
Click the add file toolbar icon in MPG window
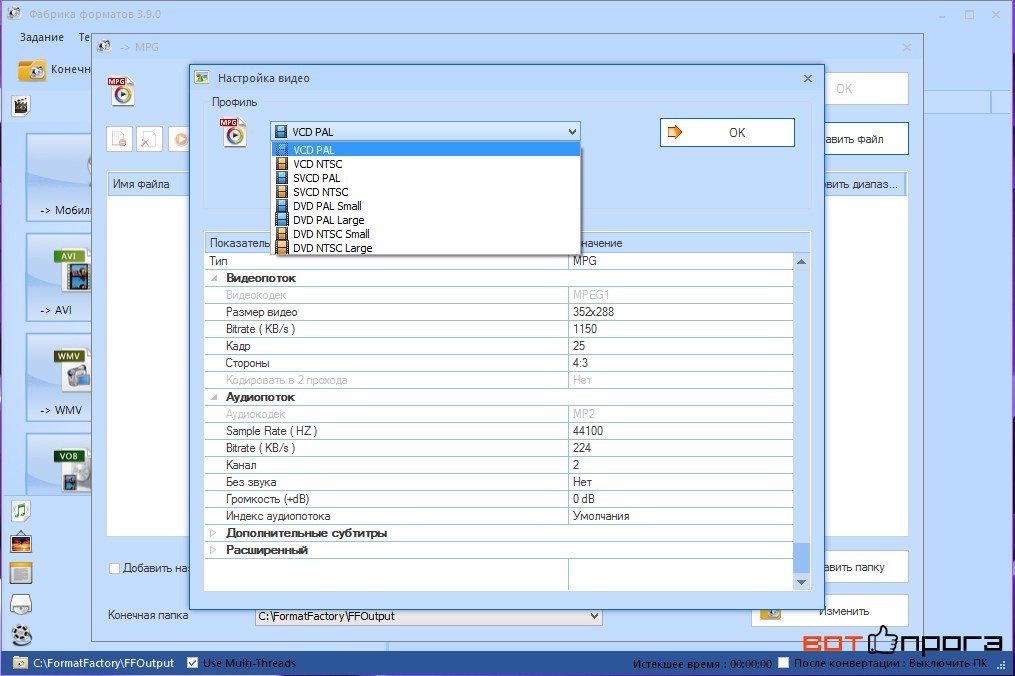[120, 139]
